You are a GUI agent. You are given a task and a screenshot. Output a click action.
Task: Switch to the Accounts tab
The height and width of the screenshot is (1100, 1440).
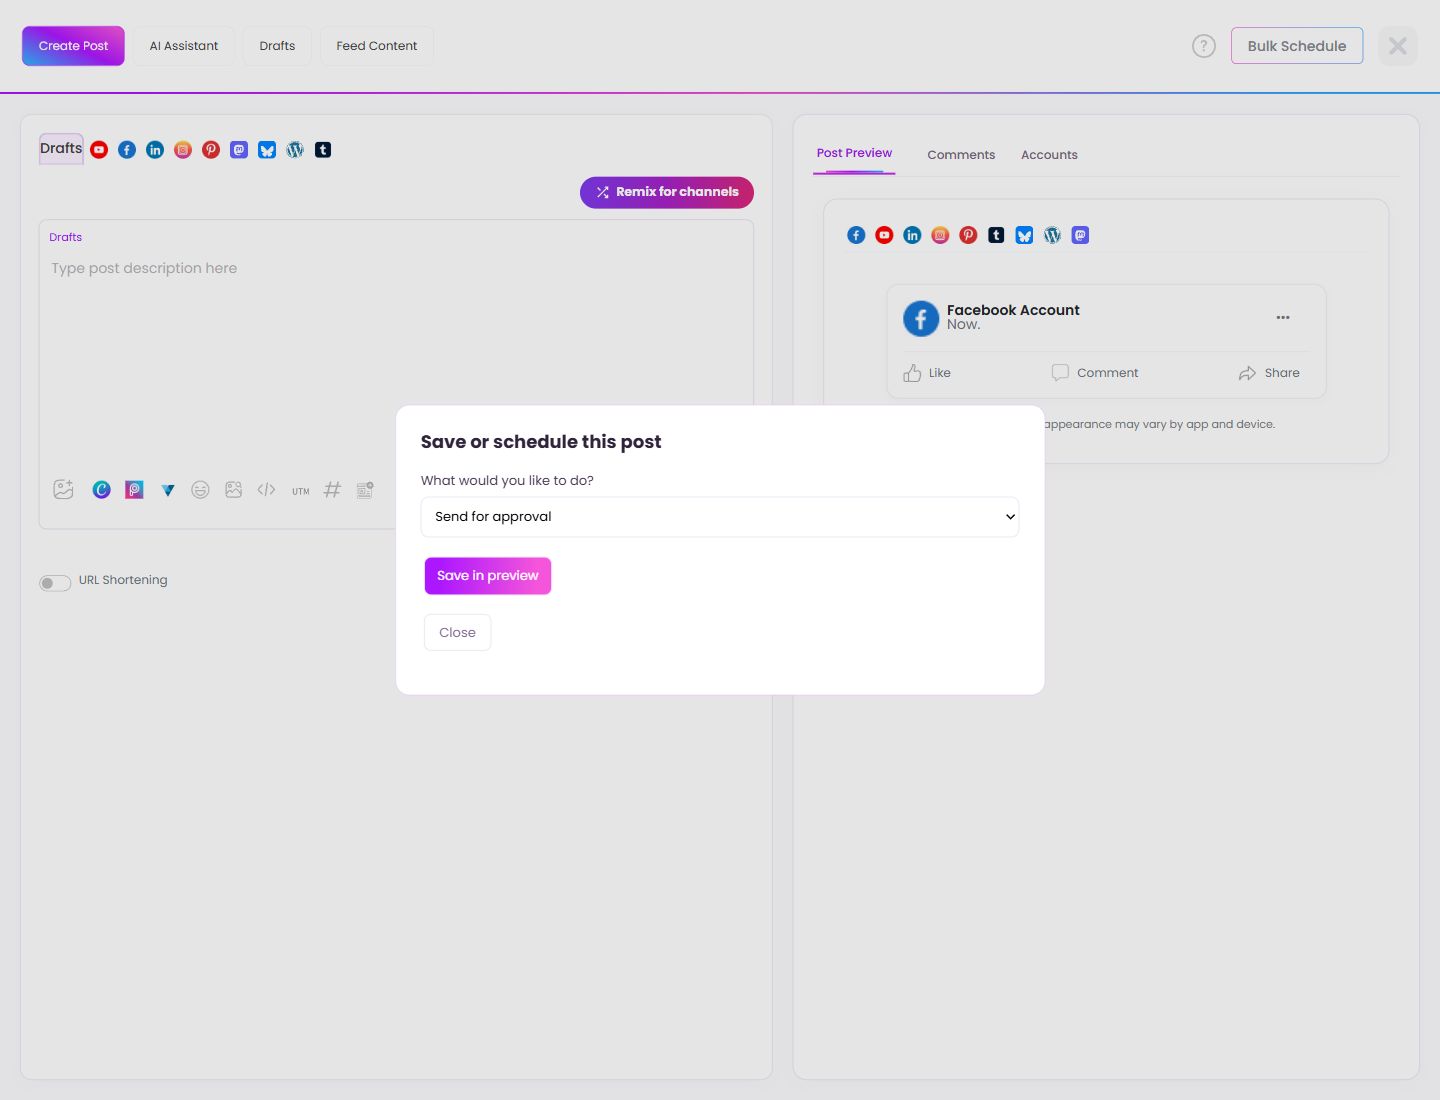tap(1049, 155)
